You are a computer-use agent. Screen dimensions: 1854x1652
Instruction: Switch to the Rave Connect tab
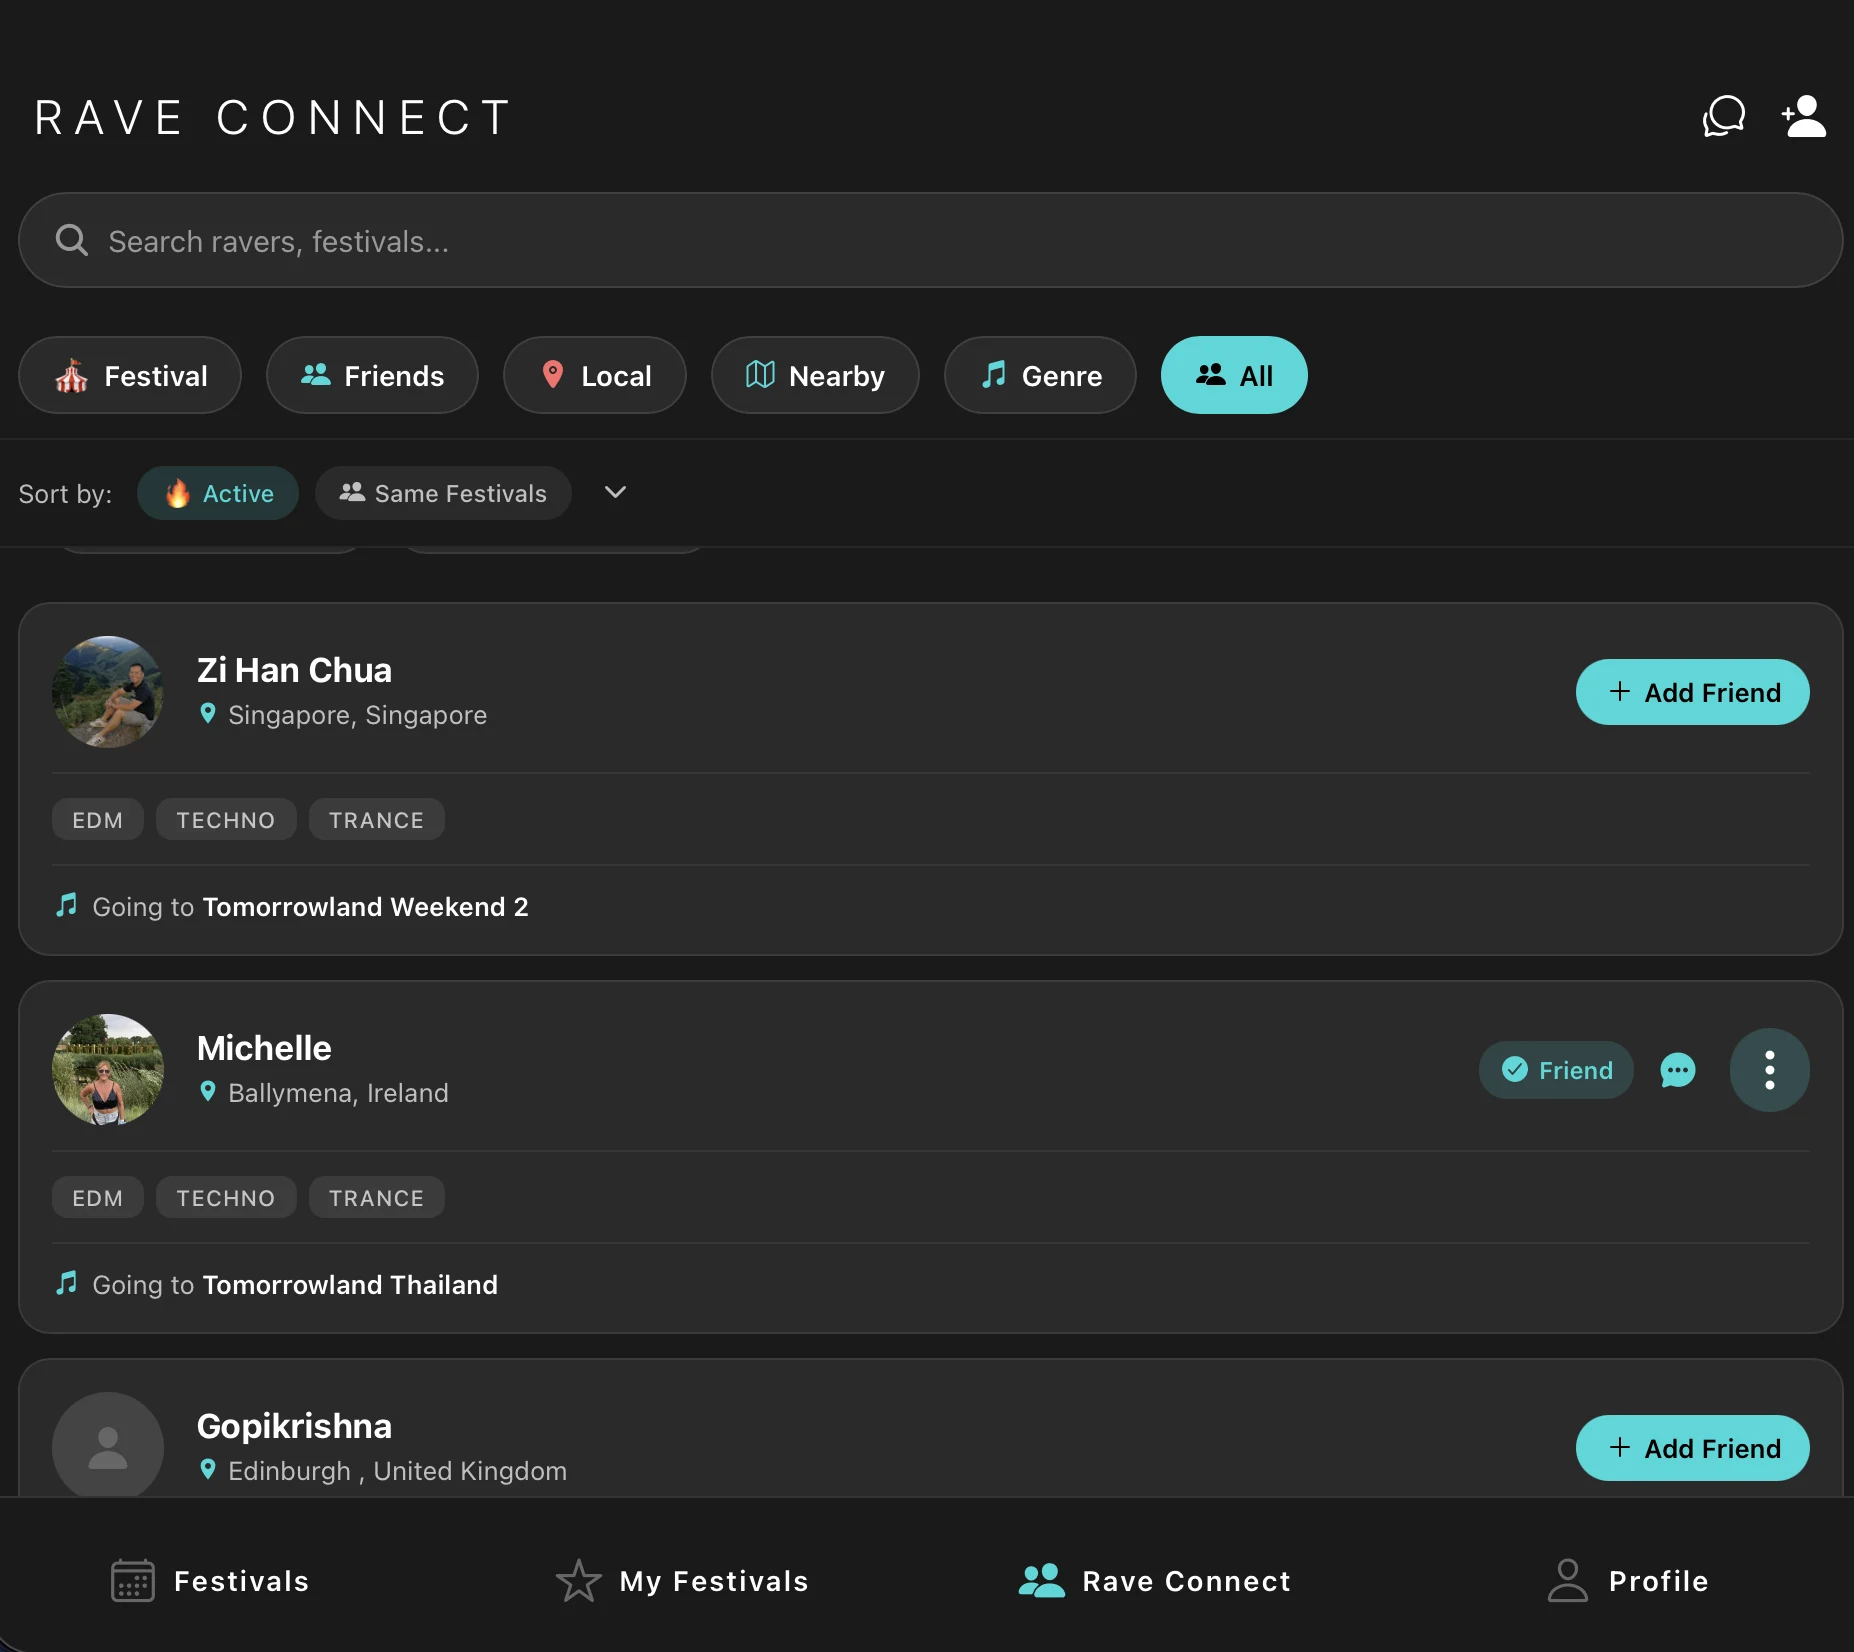click(x=1155, y=1581)
